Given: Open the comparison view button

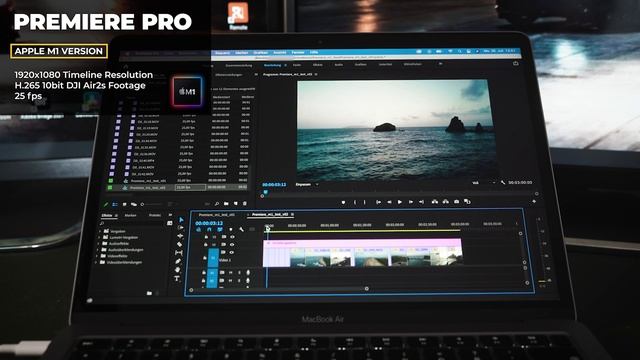Looking at the screenshot, I should coord(467,202).
